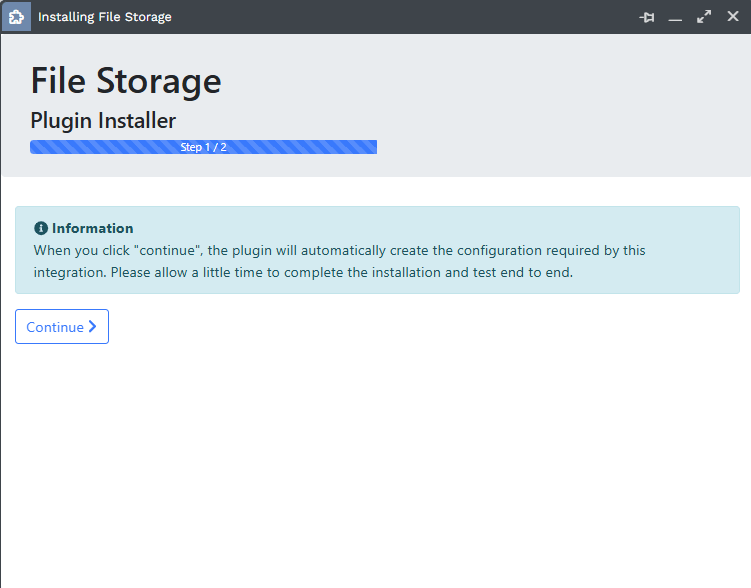This screenshot has width=751, height=588.
Task: Click the "Plugin Installer" subheading
Action: coord(103,121)
